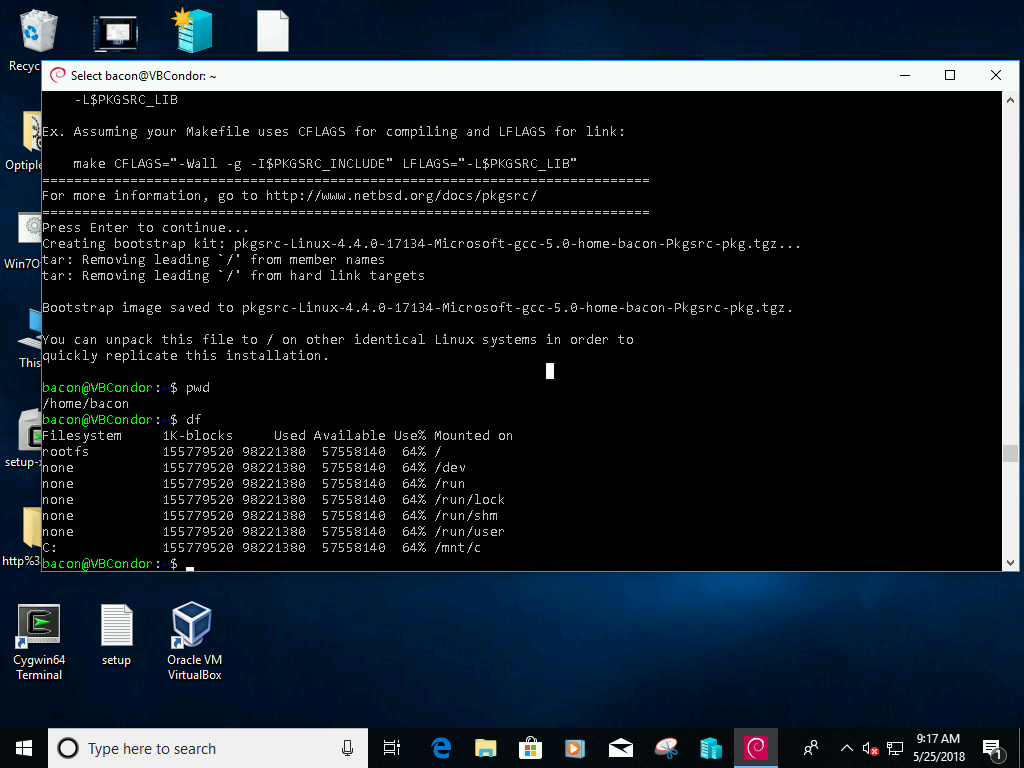The height and width of the screenshot is (768, 1024).
Task: Open the Snipping Tool taskbar icon
Action: (x=666, y=748)
